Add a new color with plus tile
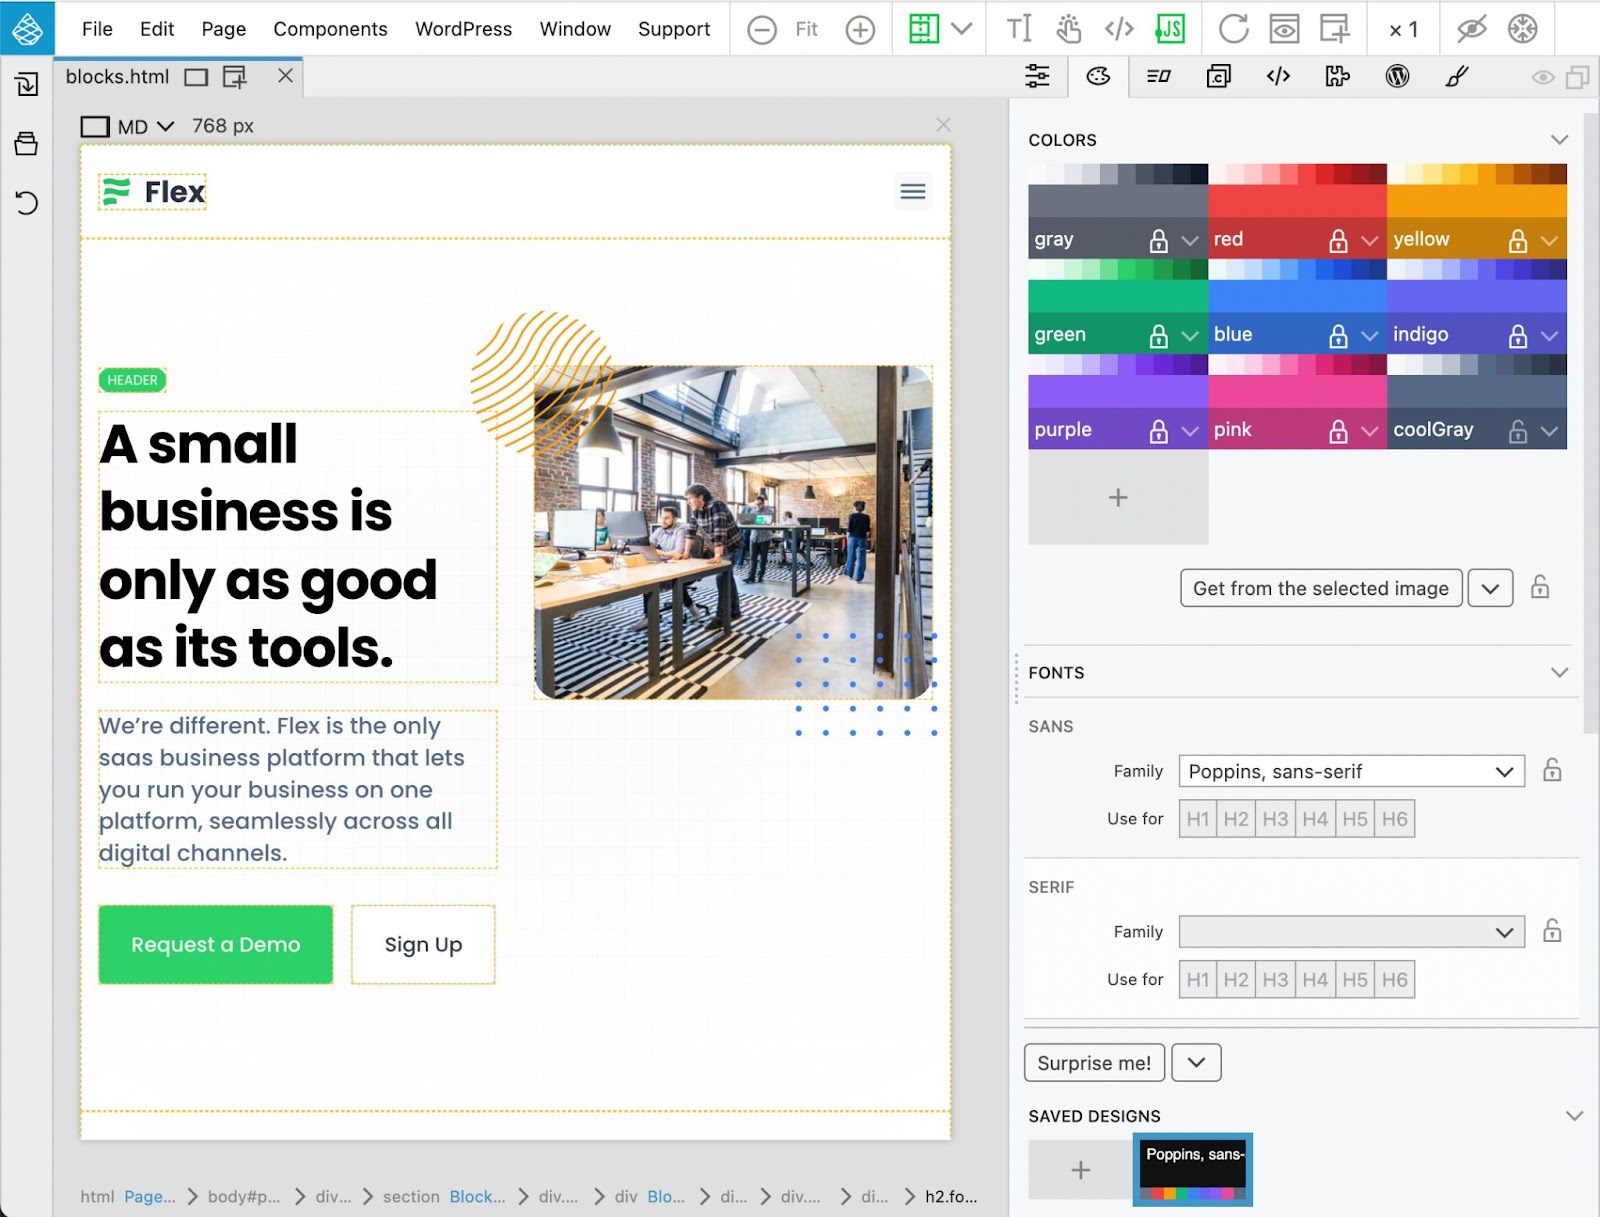The height and width of the screenshot is (1217, 1600). (1118, 497)
